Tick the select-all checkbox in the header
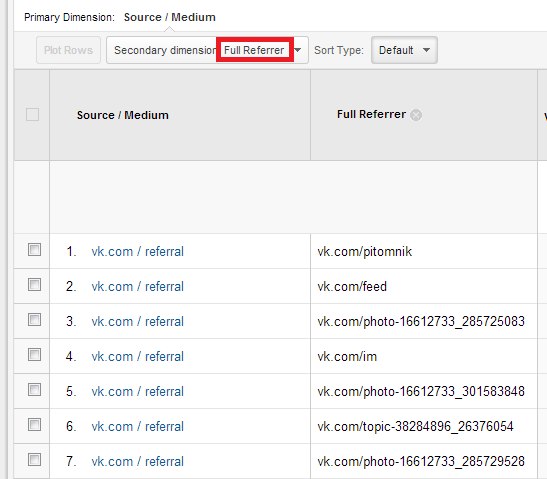This screenshot has height=479, width=547. 32,114
